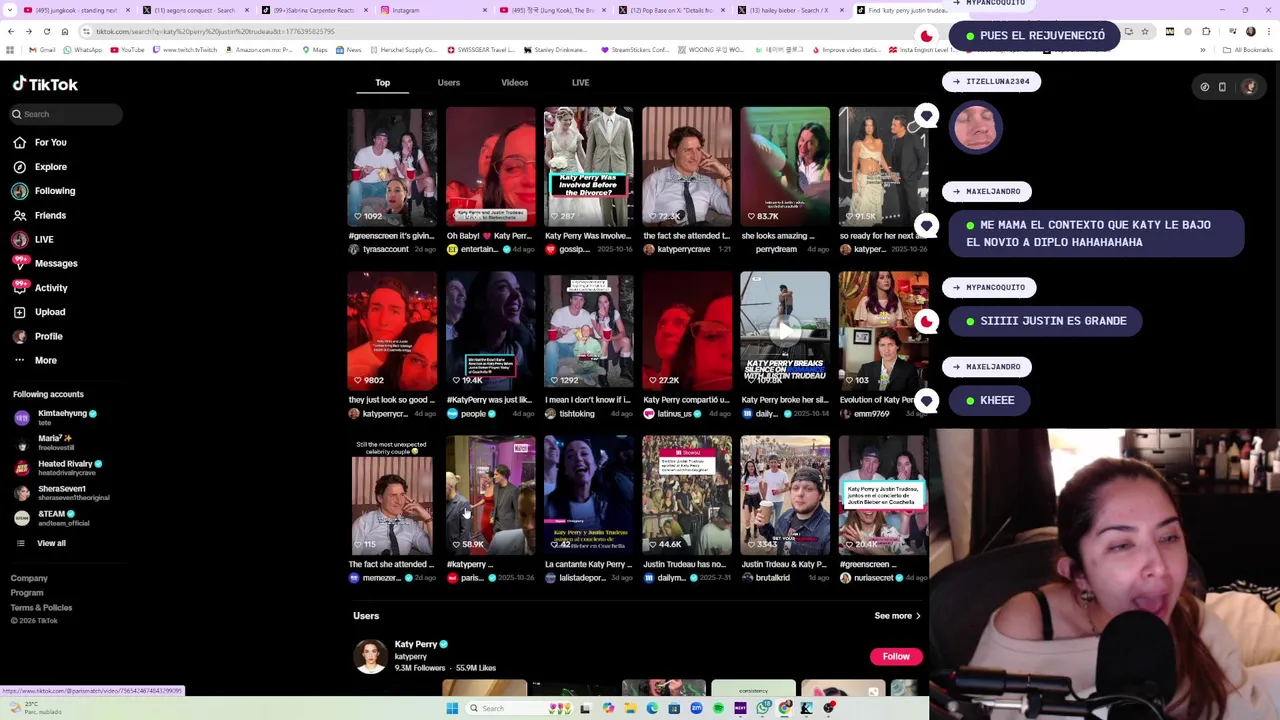The image size is (1280, 720).
Task: Open the brutalkrid video thumbnail
Action: [785, 495]
